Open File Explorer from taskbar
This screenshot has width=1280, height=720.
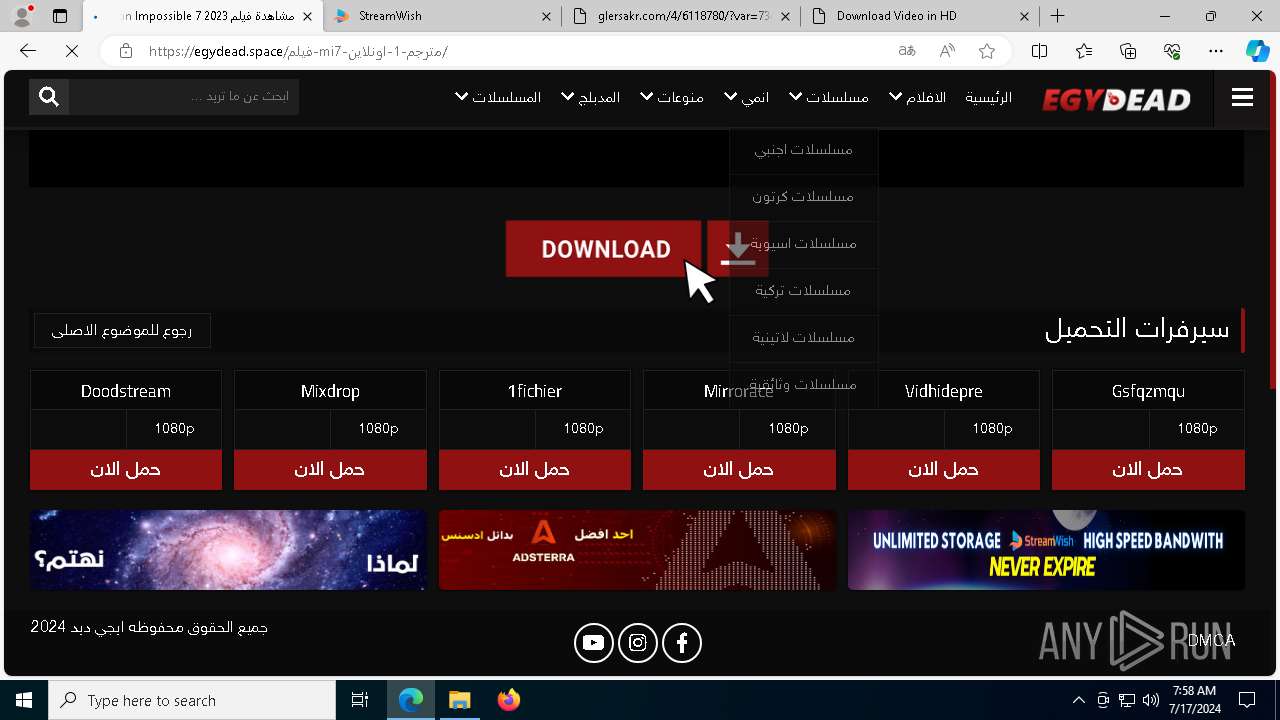click(x=460, y=700)
